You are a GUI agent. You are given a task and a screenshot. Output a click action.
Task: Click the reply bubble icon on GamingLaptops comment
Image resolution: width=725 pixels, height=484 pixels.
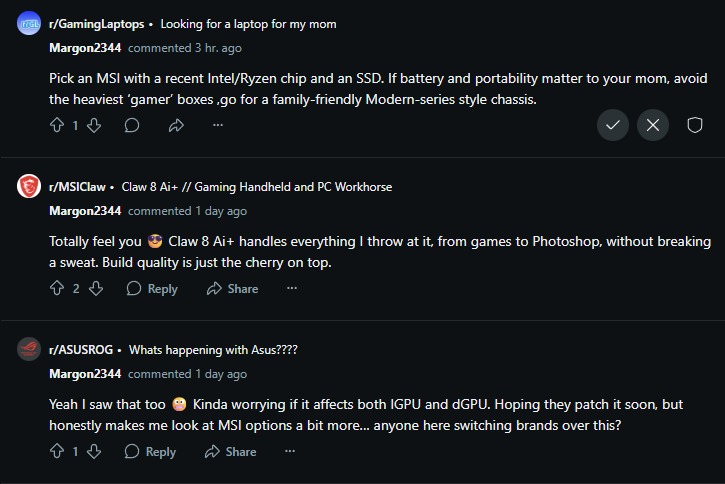pos(132,125)
